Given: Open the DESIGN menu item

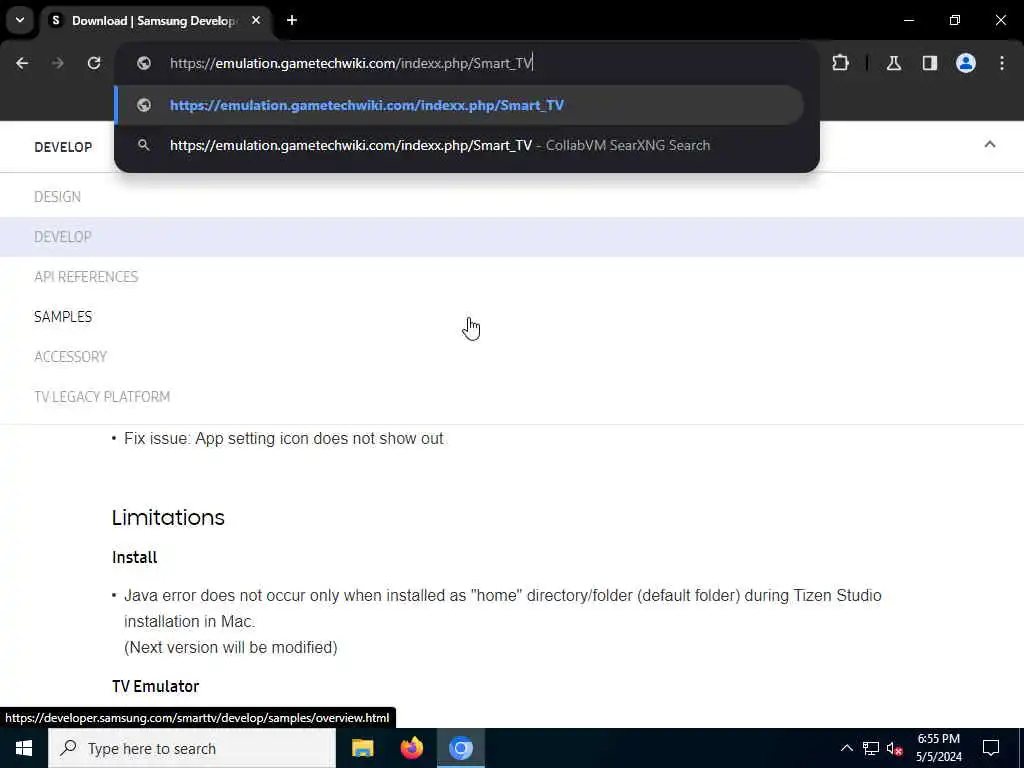Looking at the screenshot, I should [57, 197].
